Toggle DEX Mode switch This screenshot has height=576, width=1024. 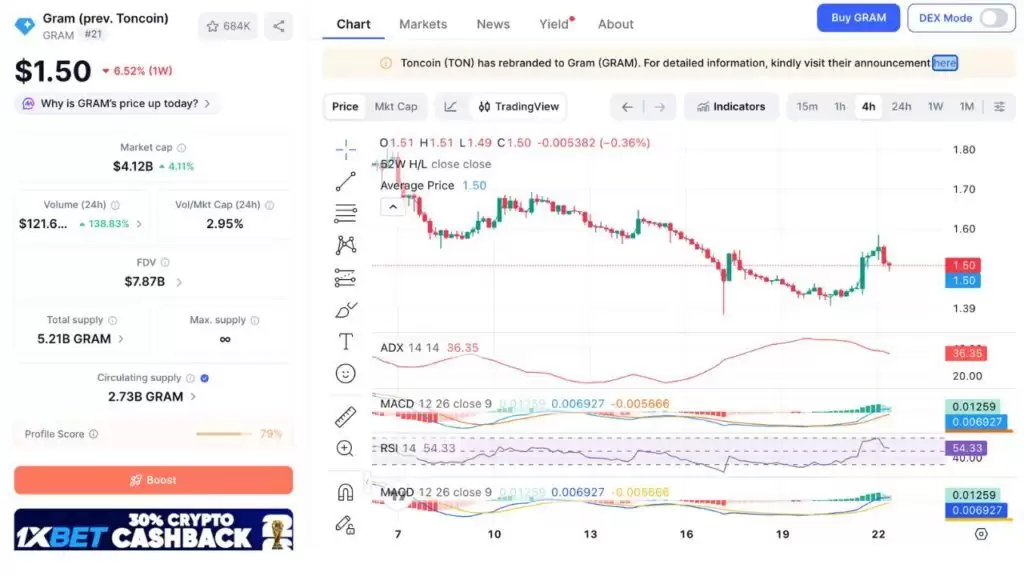pyautogui.click(x=993, y=18)
